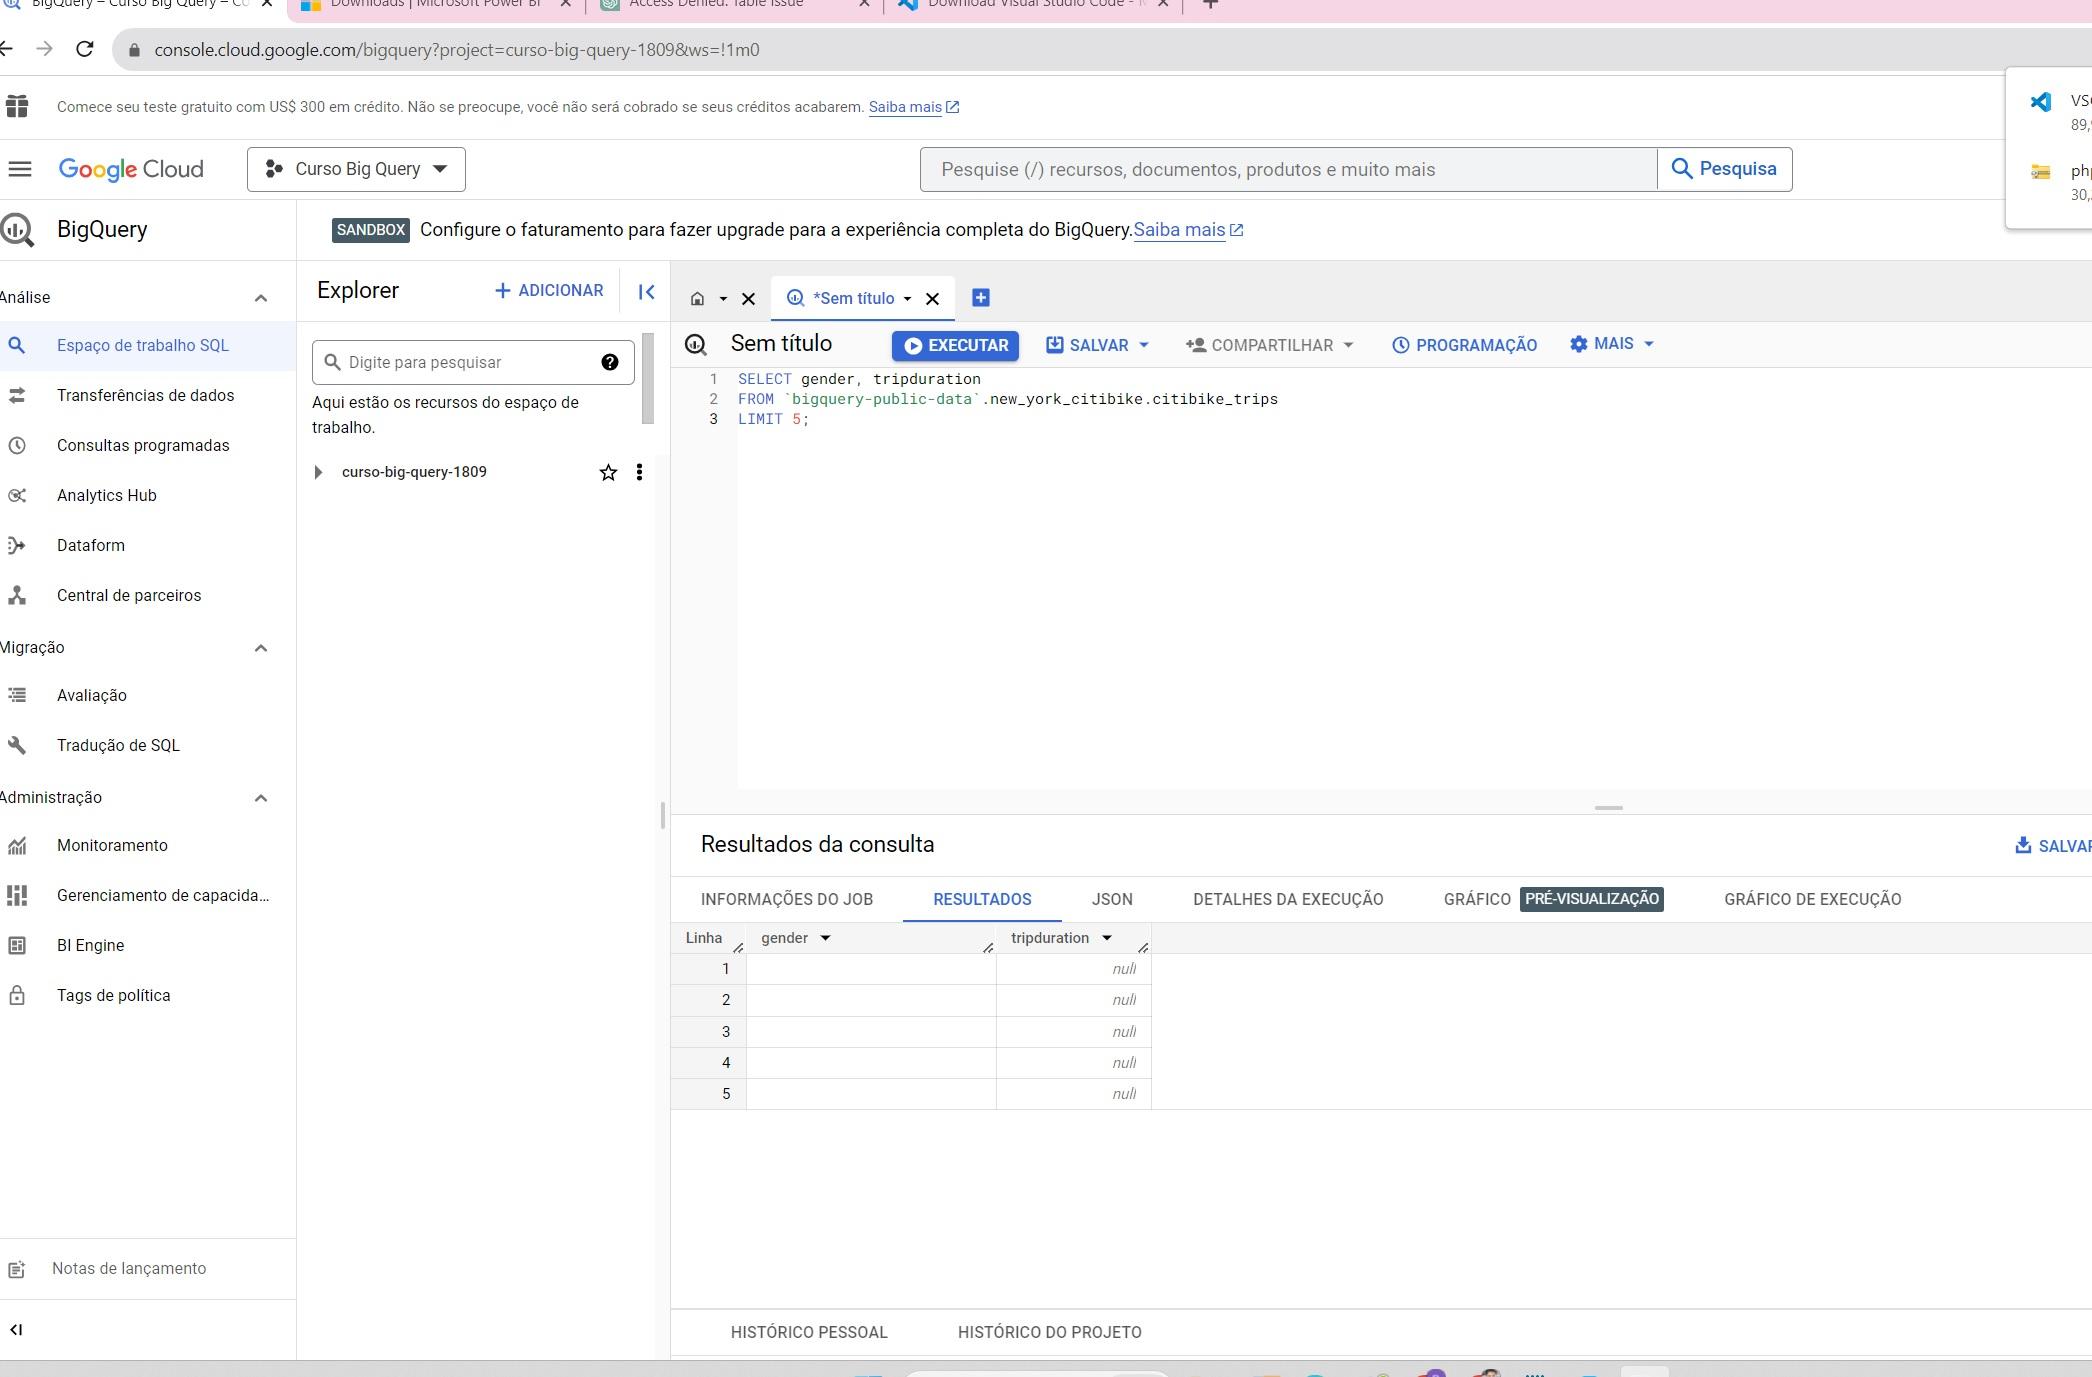
Task: Click ADICIONAR in Explorer panel
Action: (549, 291)
